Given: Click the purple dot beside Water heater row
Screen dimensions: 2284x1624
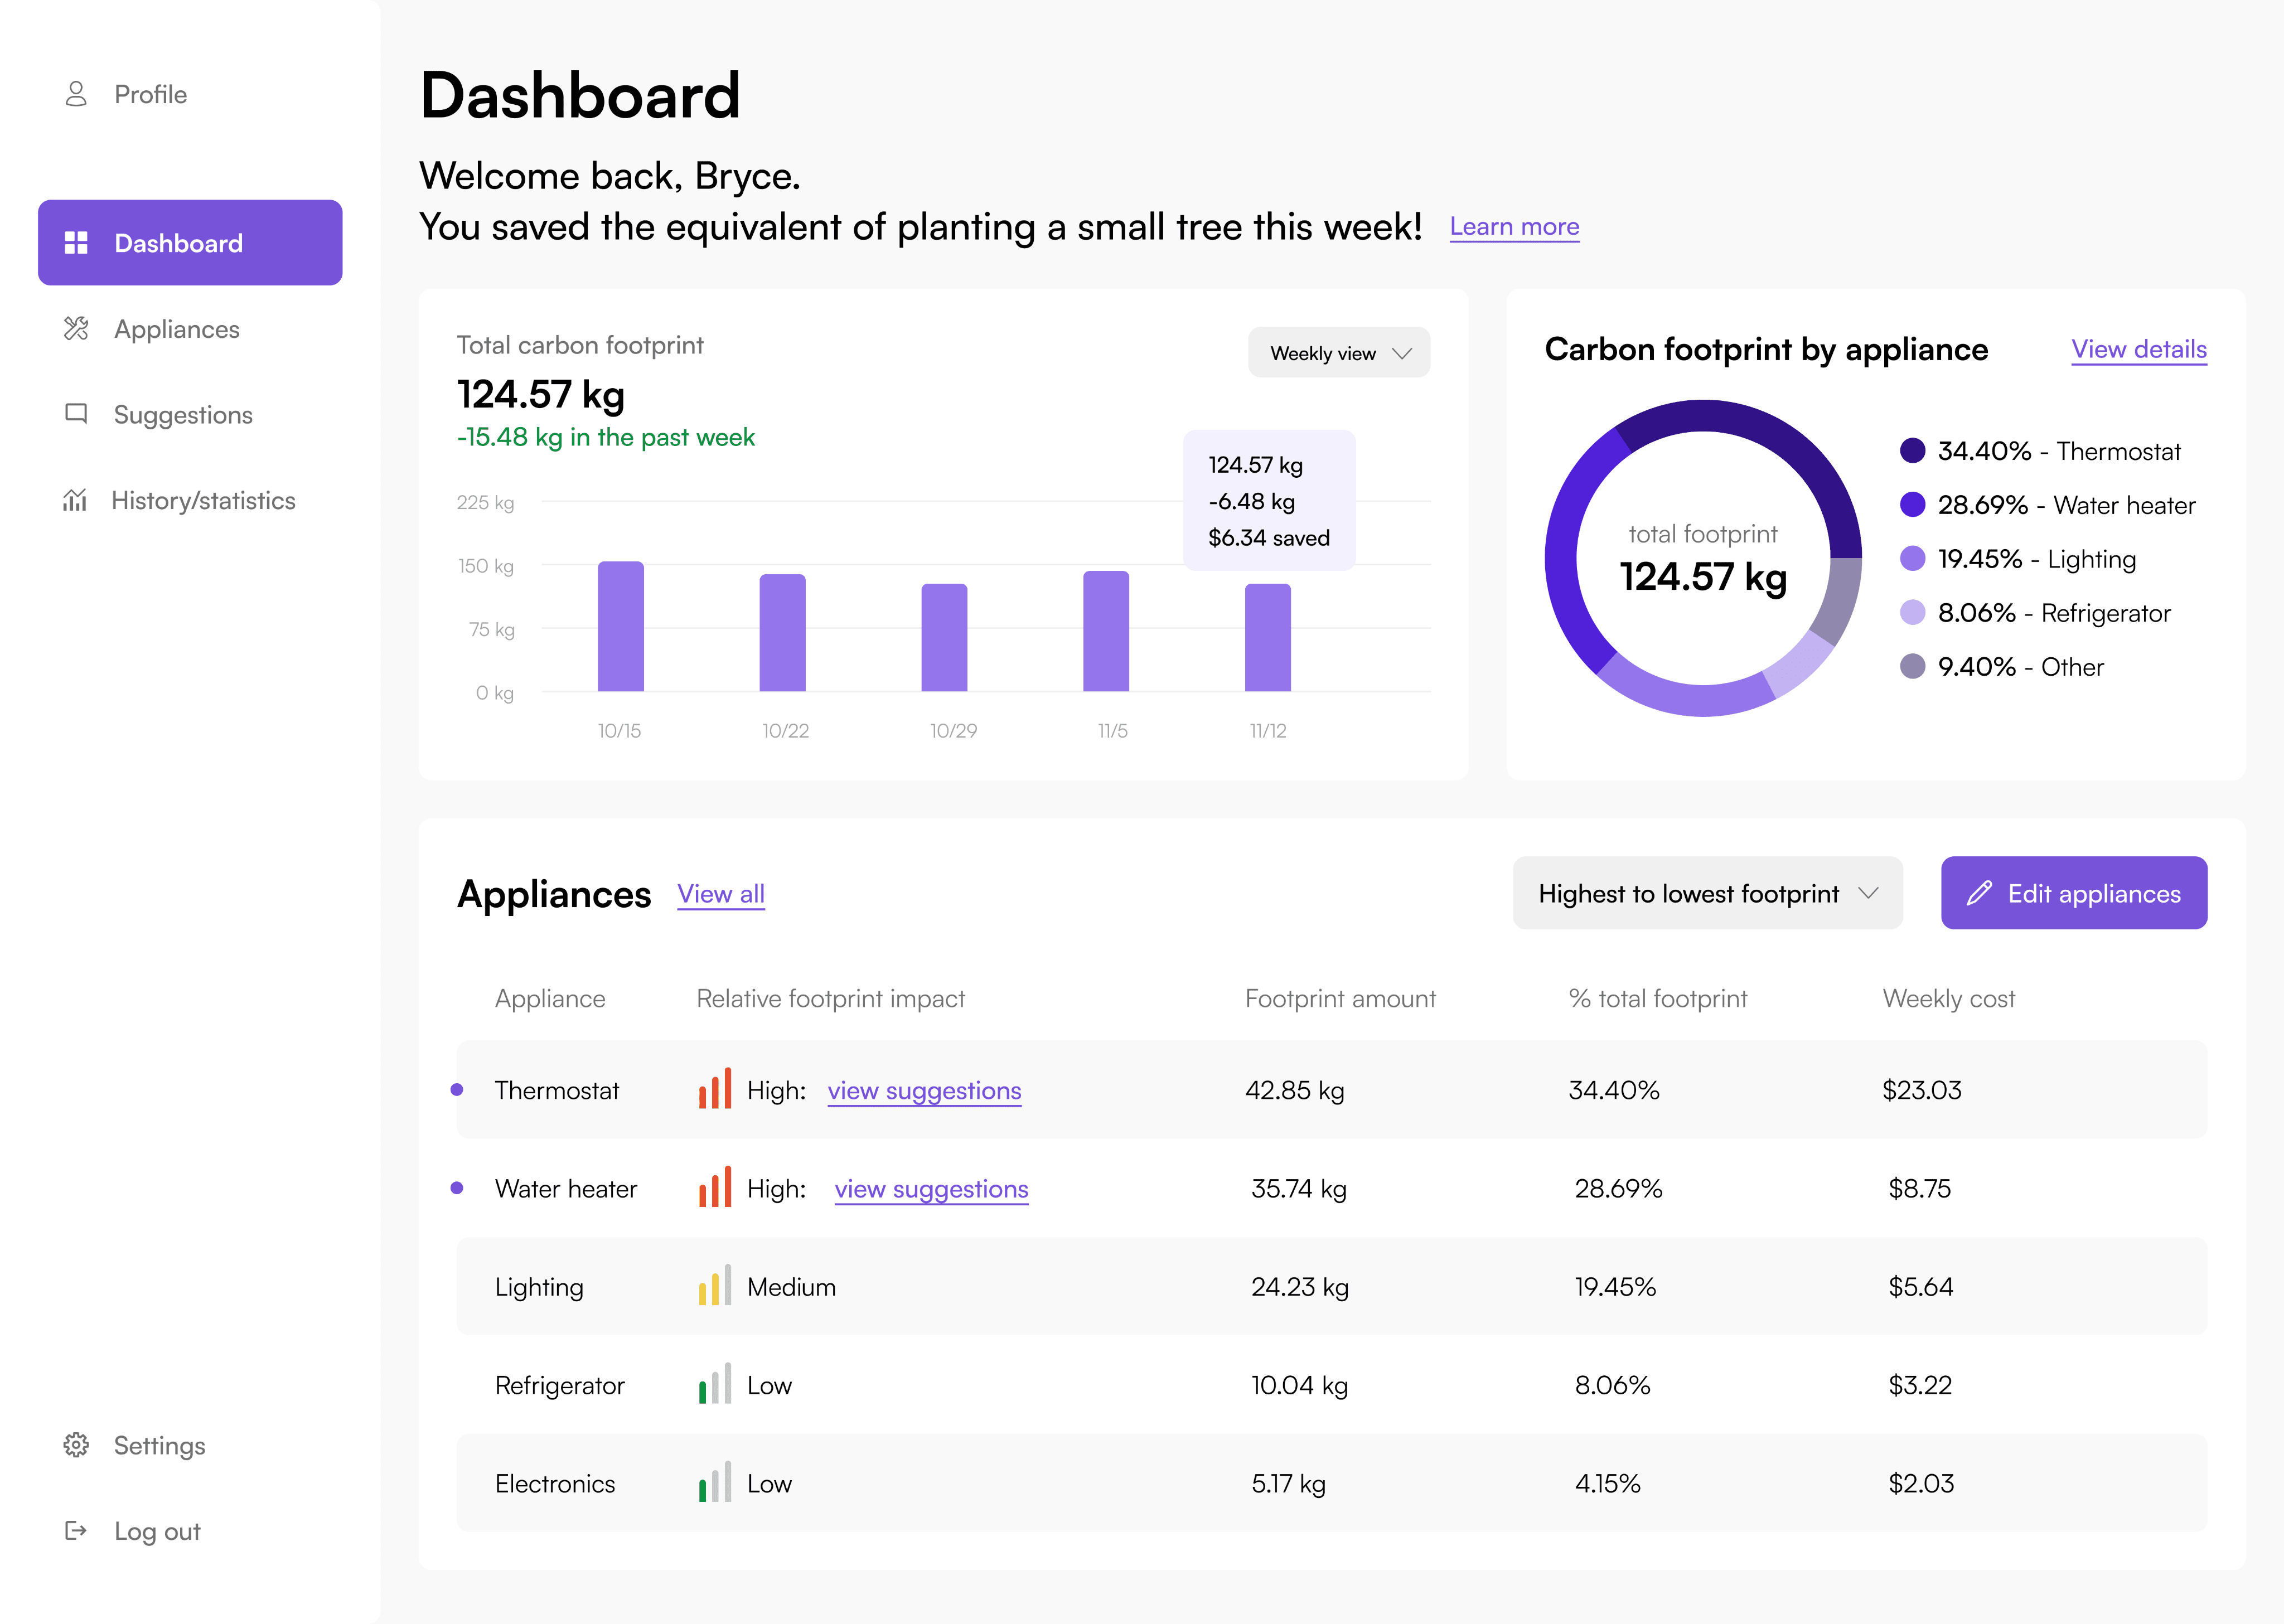Looking at the screenshot, I should (457, 1188).
